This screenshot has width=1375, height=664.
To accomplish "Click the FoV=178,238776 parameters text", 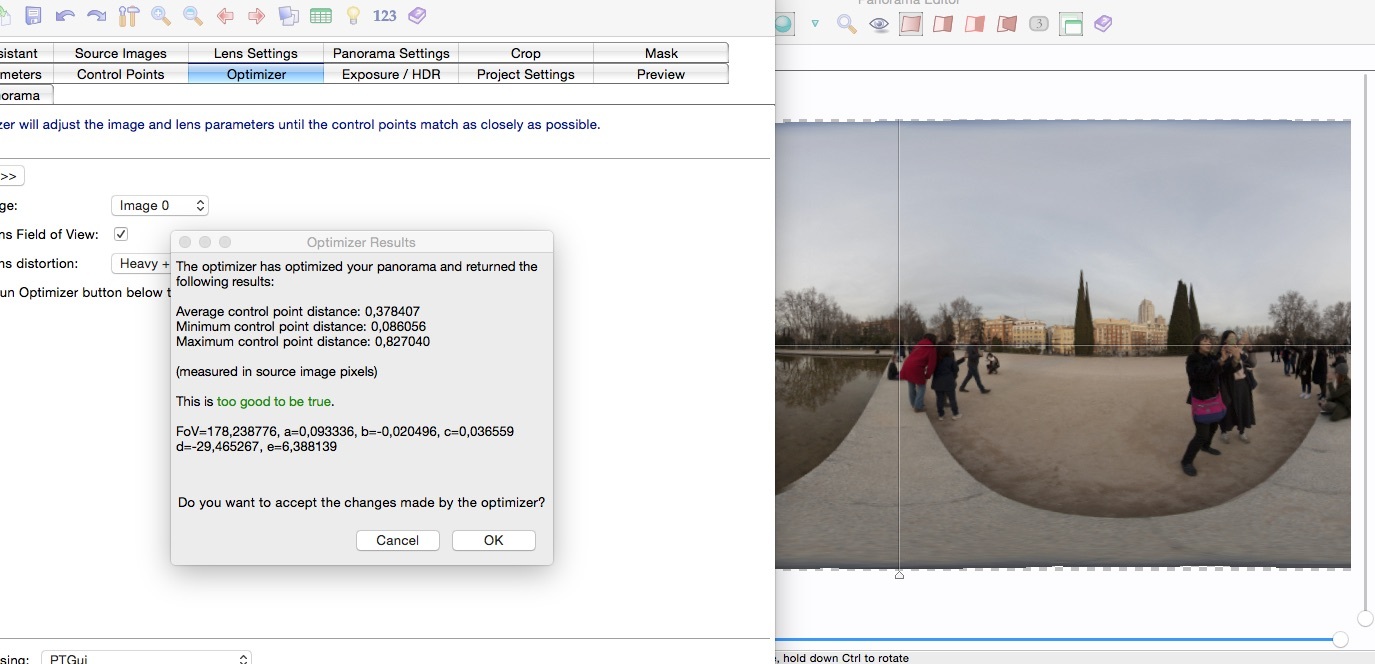I will 345,439.
